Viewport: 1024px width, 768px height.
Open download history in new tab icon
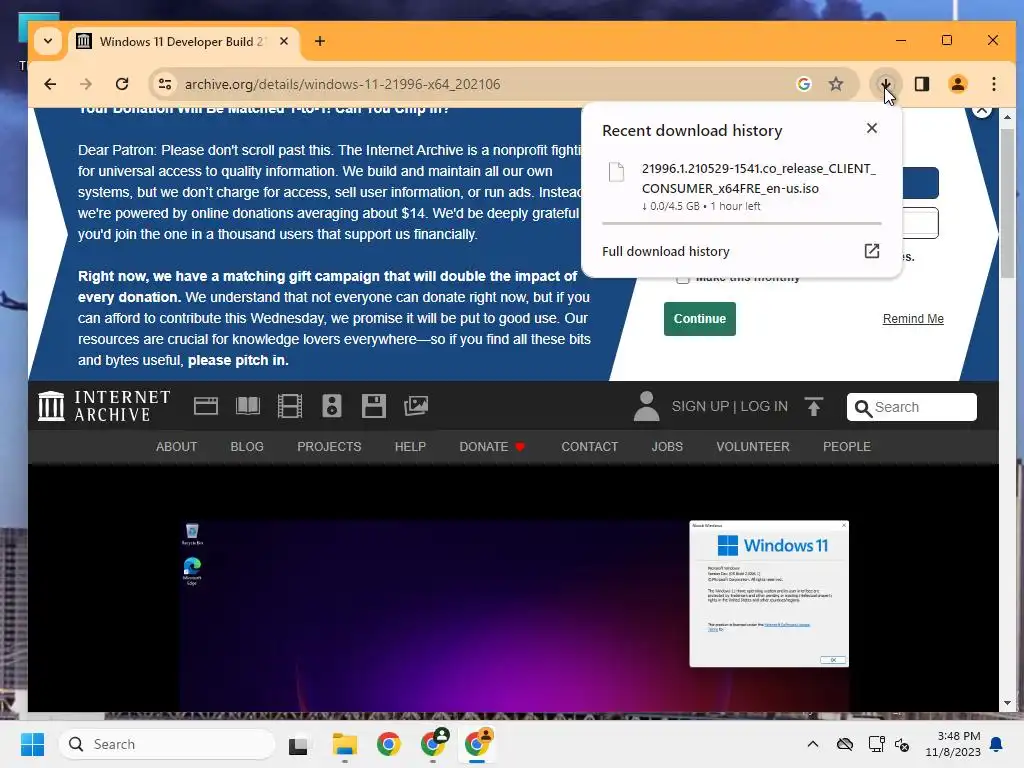coord(872,251)
